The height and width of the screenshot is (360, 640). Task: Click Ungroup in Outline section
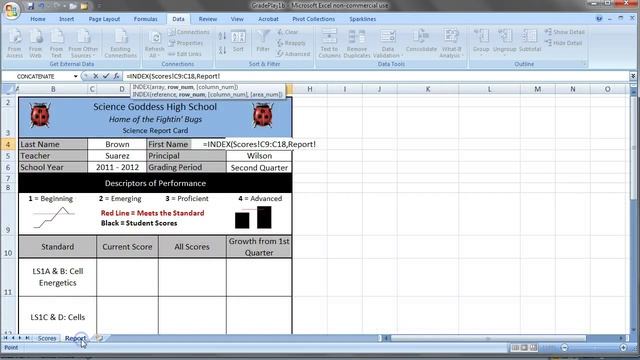[x=504, y=42]
